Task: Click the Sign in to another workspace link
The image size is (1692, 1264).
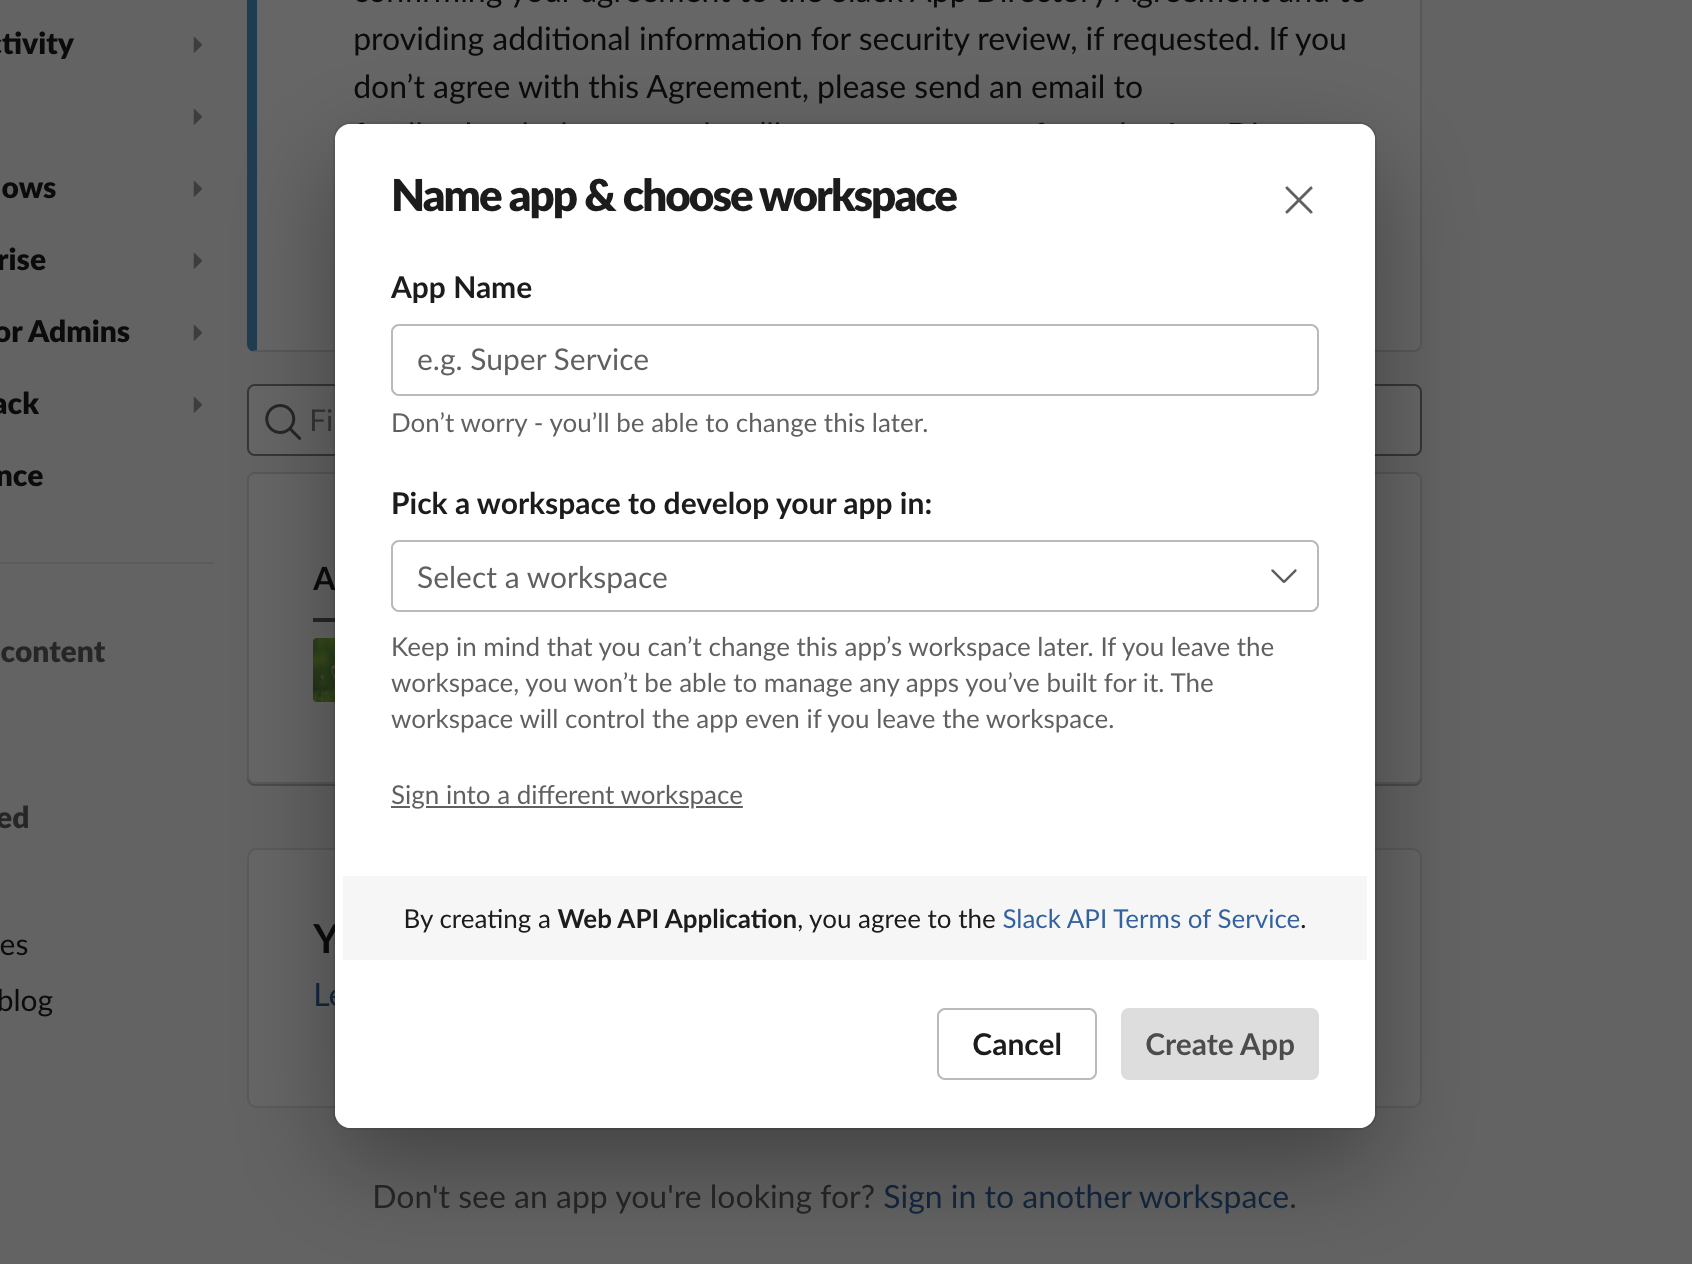Action: click(x=1086, y=1197)
